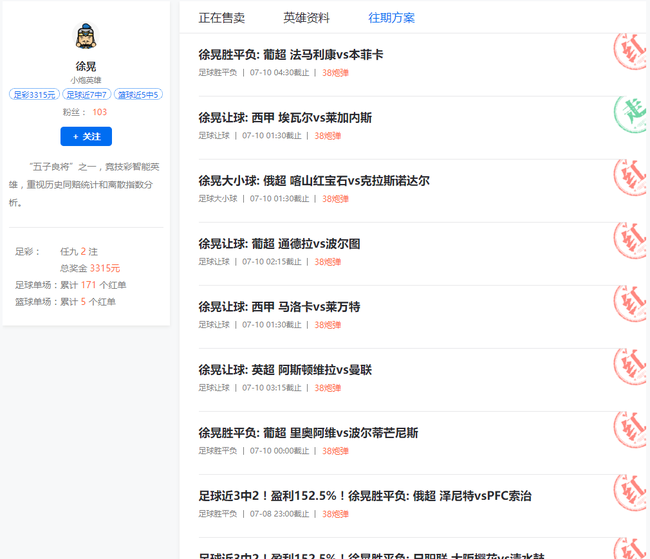Click red 红 stamp on 泽尼特vsPFC索治 row
650x559 pixels.
tap(630, 493)
